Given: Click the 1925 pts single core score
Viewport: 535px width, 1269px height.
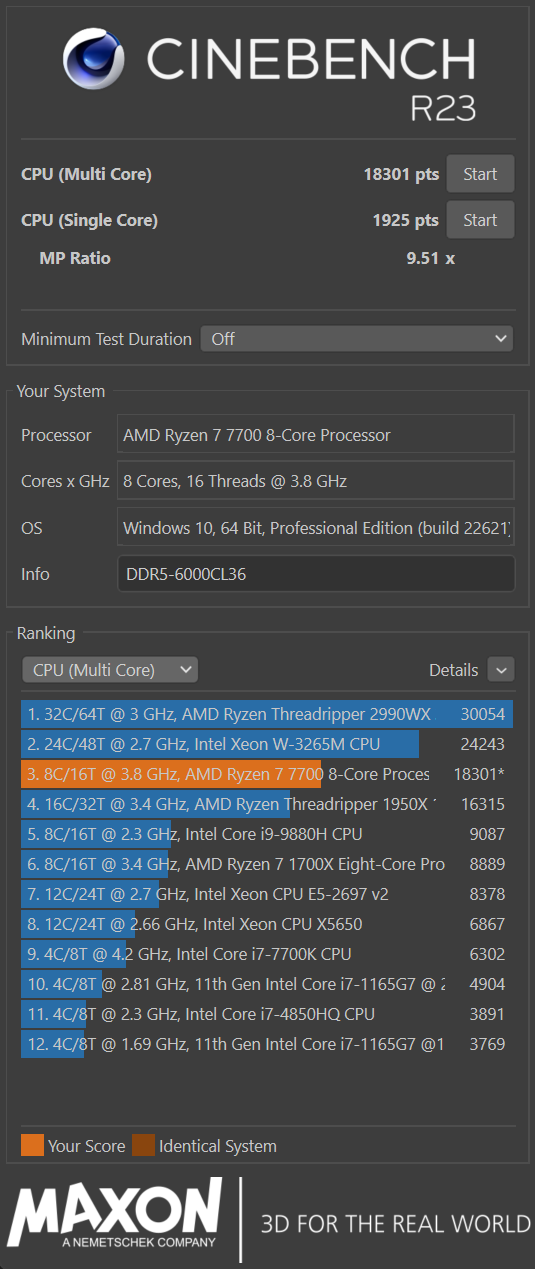Looking at the screenshot, I should (x=406, y=220).
